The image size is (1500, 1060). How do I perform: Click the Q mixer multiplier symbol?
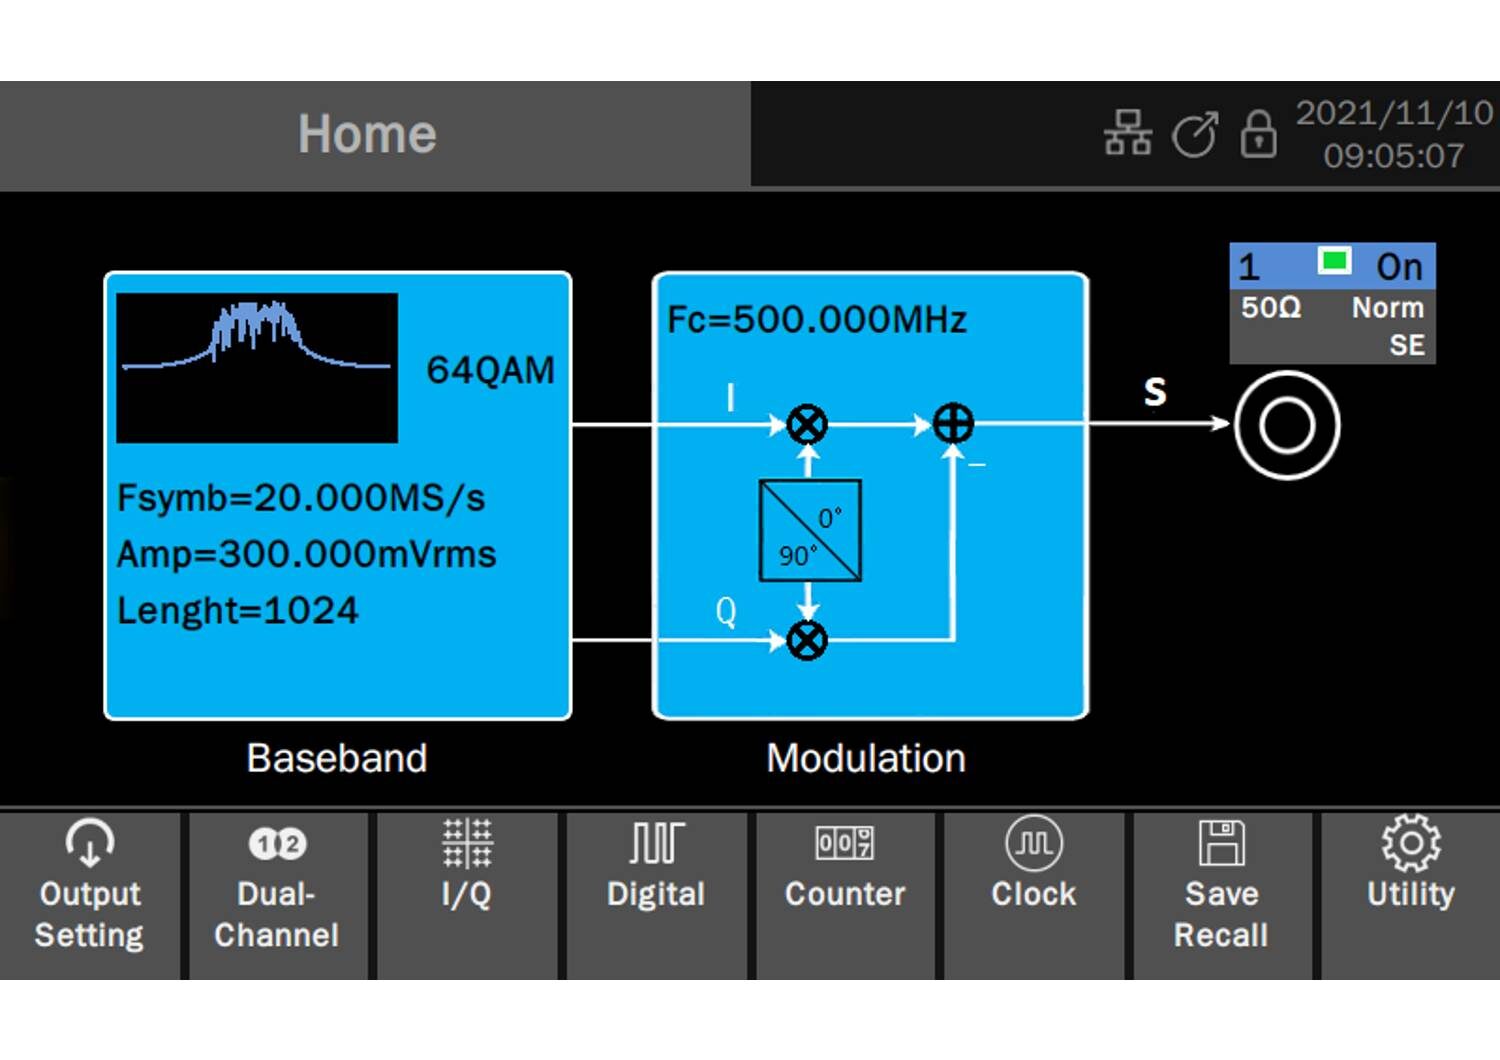click(807, 640)
